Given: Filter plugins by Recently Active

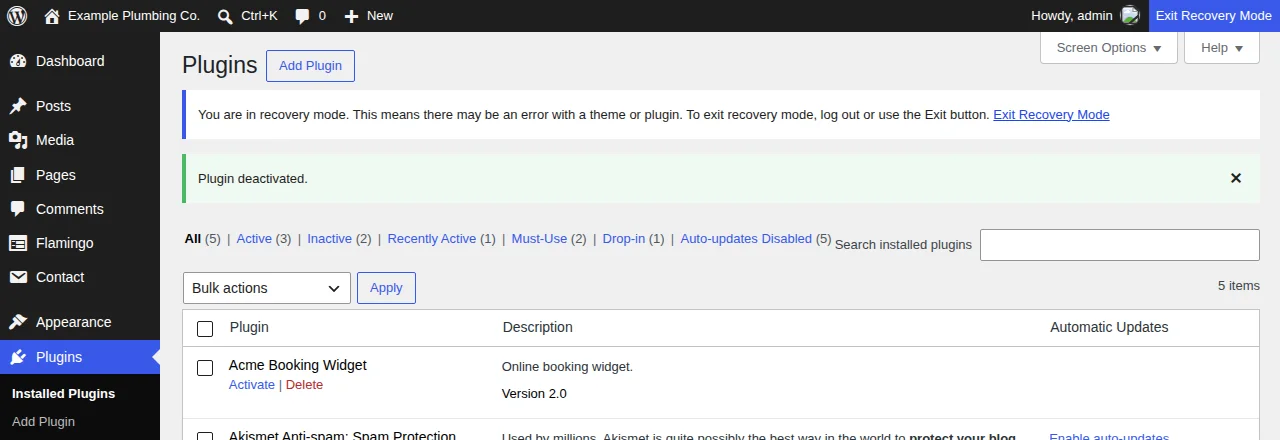Looking at the screenshot, I should (432, 239).
